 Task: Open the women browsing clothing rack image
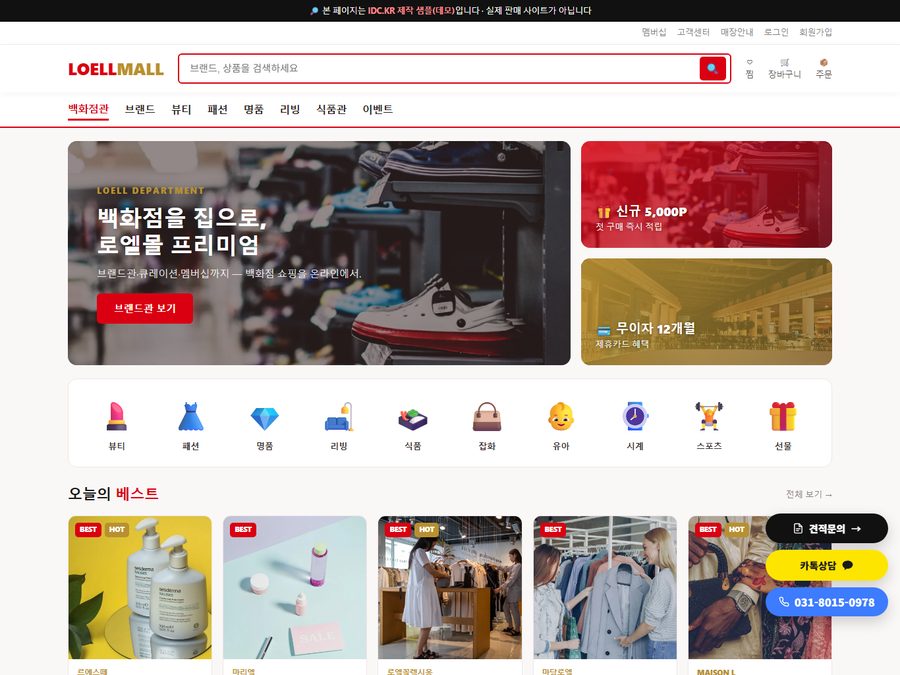[605, 587]
